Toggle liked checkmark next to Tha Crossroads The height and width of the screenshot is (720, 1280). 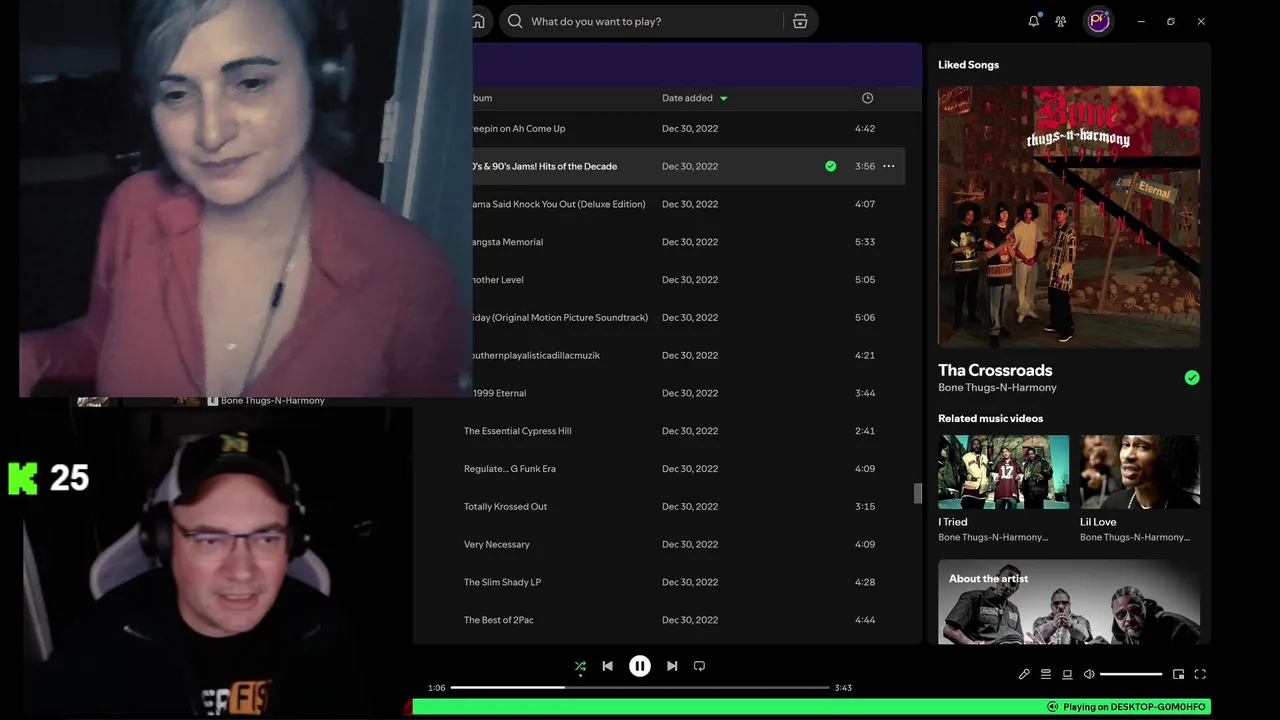coord(1192,378)
